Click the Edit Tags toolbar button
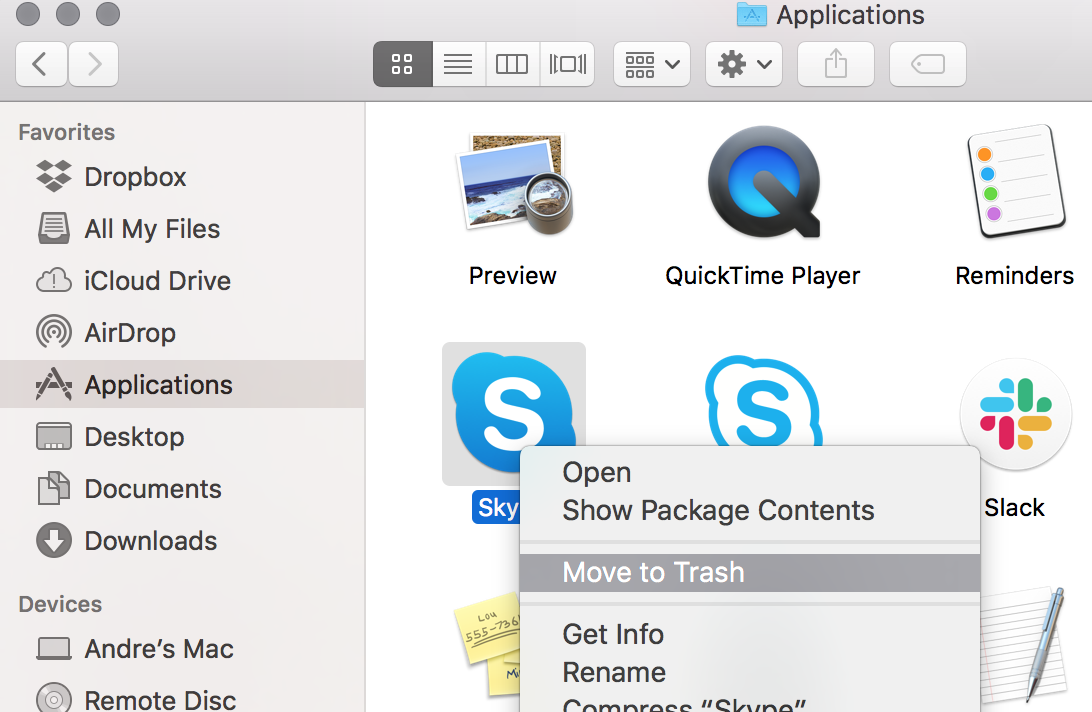Viewport: 1092px width, 712px height. tap(928, 64)
